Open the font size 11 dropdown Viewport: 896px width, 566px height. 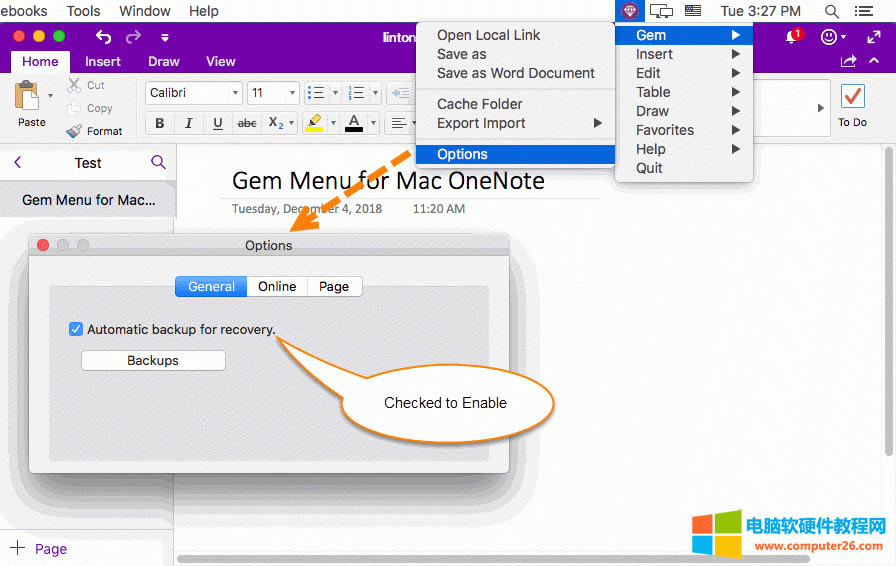pos(293,93)
